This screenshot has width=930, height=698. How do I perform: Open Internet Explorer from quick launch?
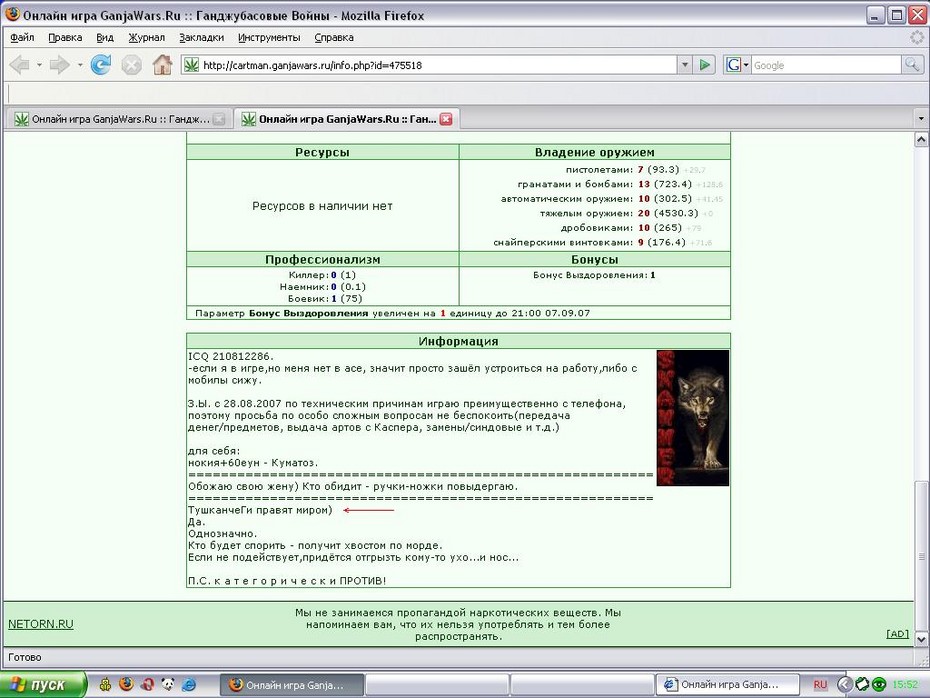coord(189,684)
